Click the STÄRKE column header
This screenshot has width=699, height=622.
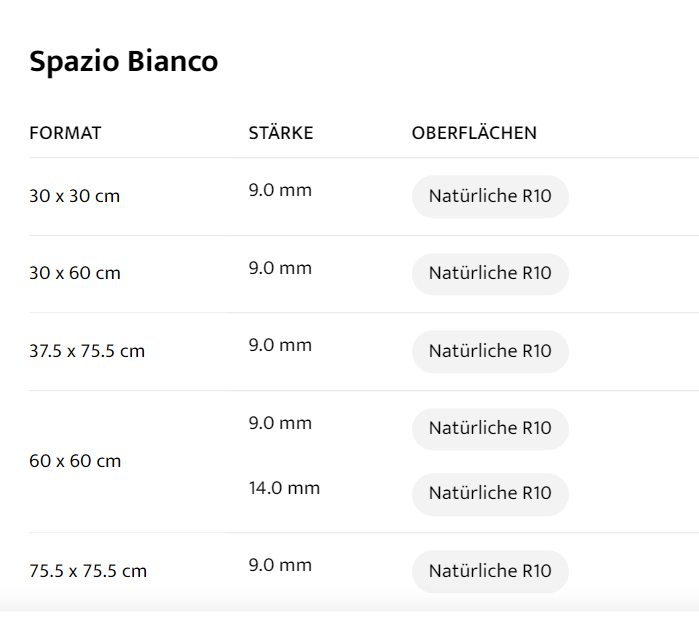pyautogui.click(x=281, y=133)
